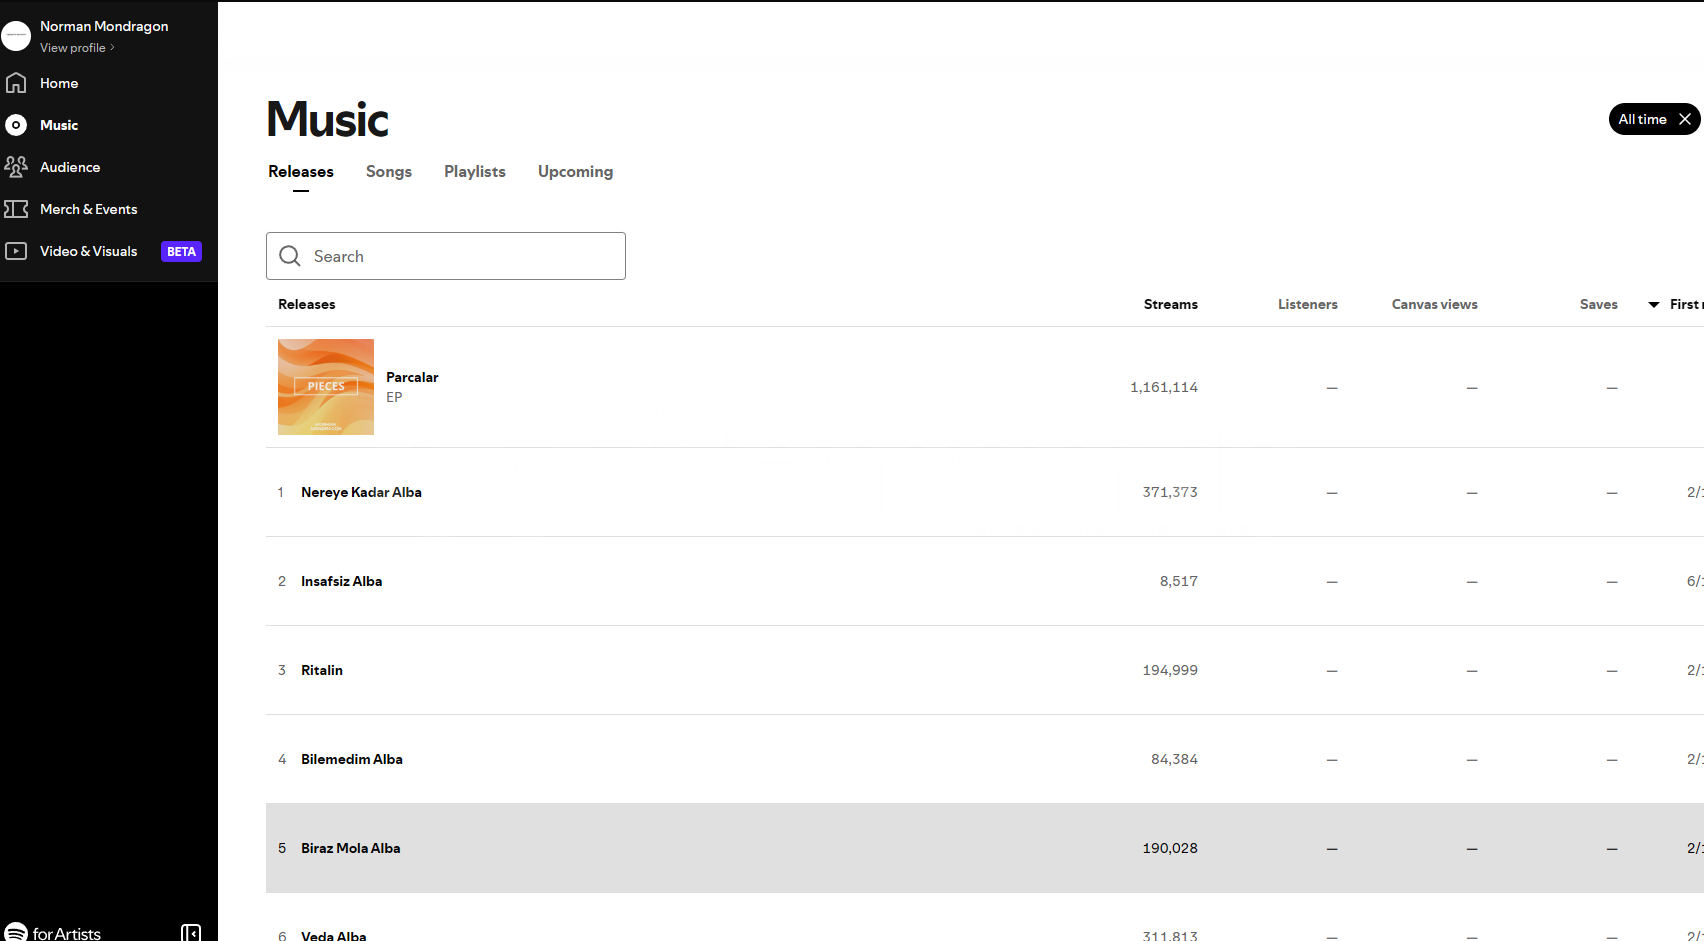The height and width of the screenshot is (941, 1704).
Task: Sort by the First released column arrow
Action: (1654, 305)
